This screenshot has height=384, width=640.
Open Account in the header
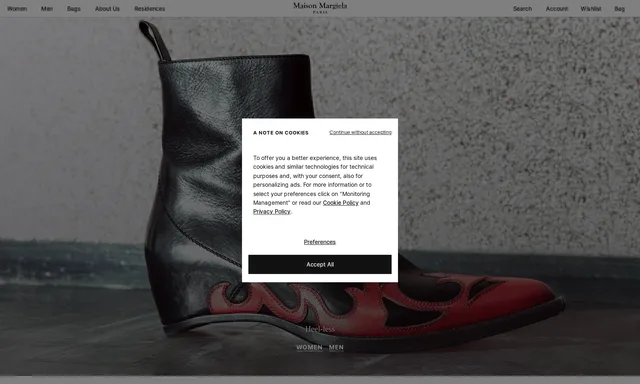(557, 9)
